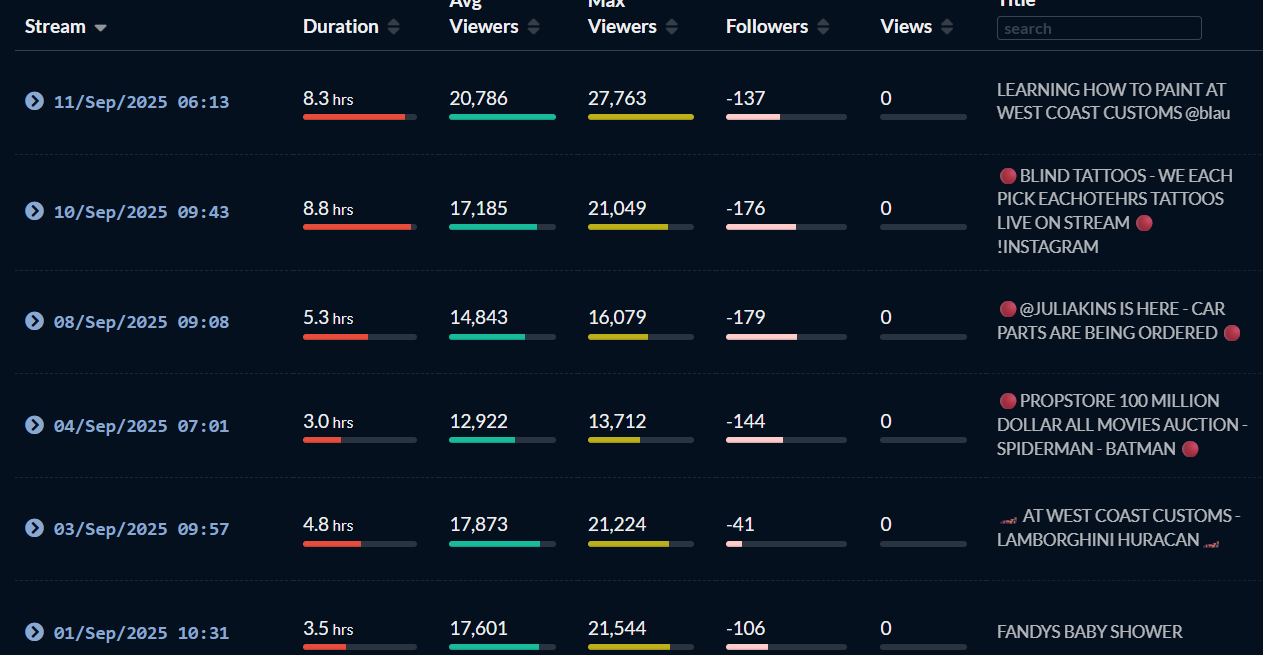Click max viewers value 21,224
Screen dimensions: 1263x655
[617, 524]
